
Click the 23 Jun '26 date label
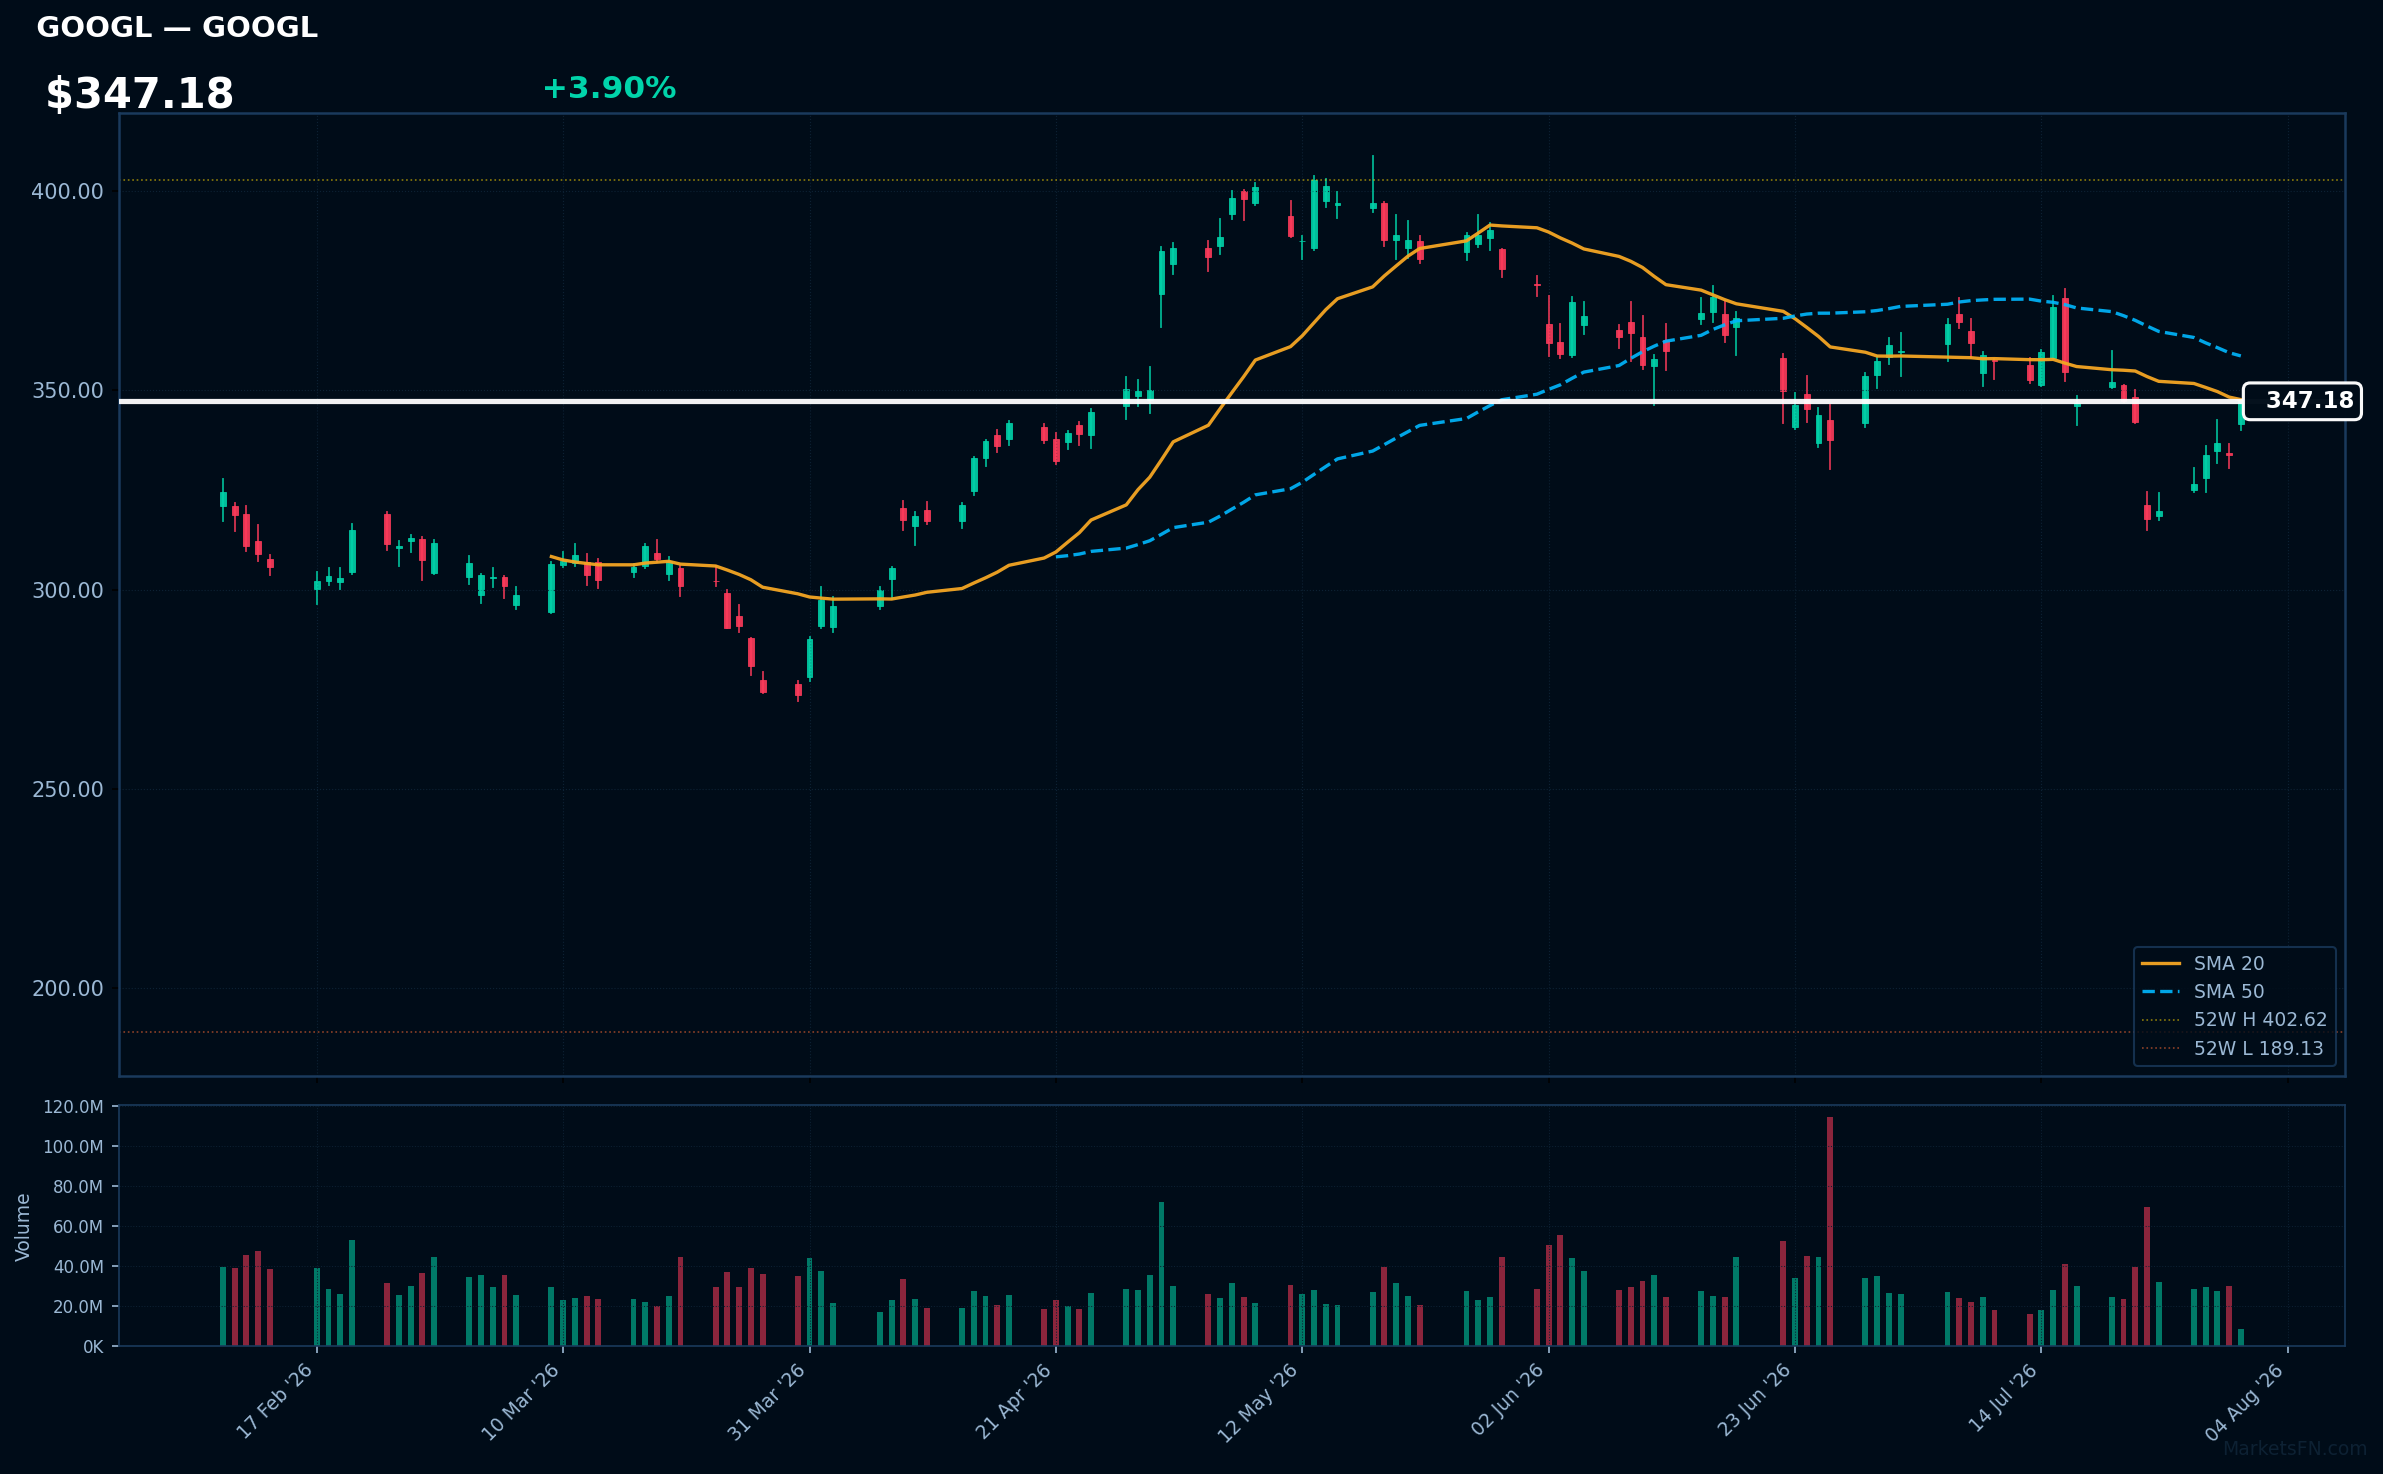tap(1753, 1401)
